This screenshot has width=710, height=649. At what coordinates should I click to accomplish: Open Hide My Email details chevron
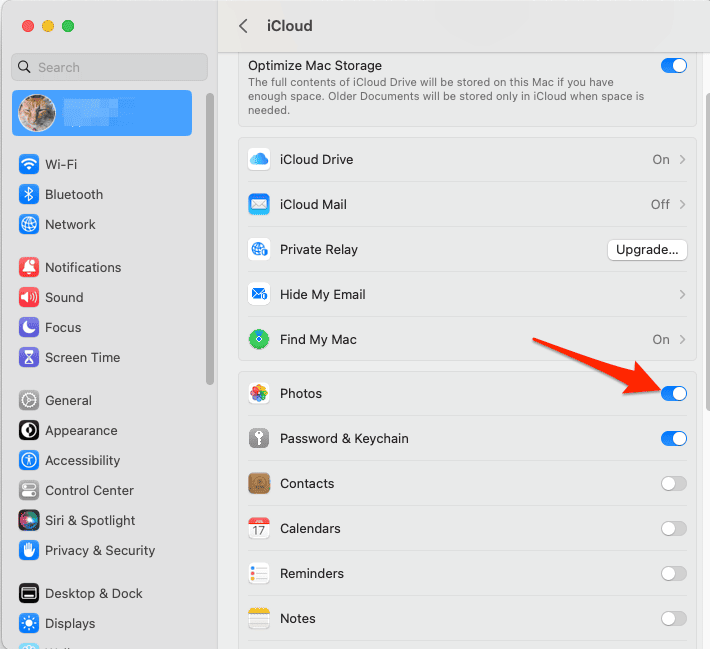(x=683, y=294)
